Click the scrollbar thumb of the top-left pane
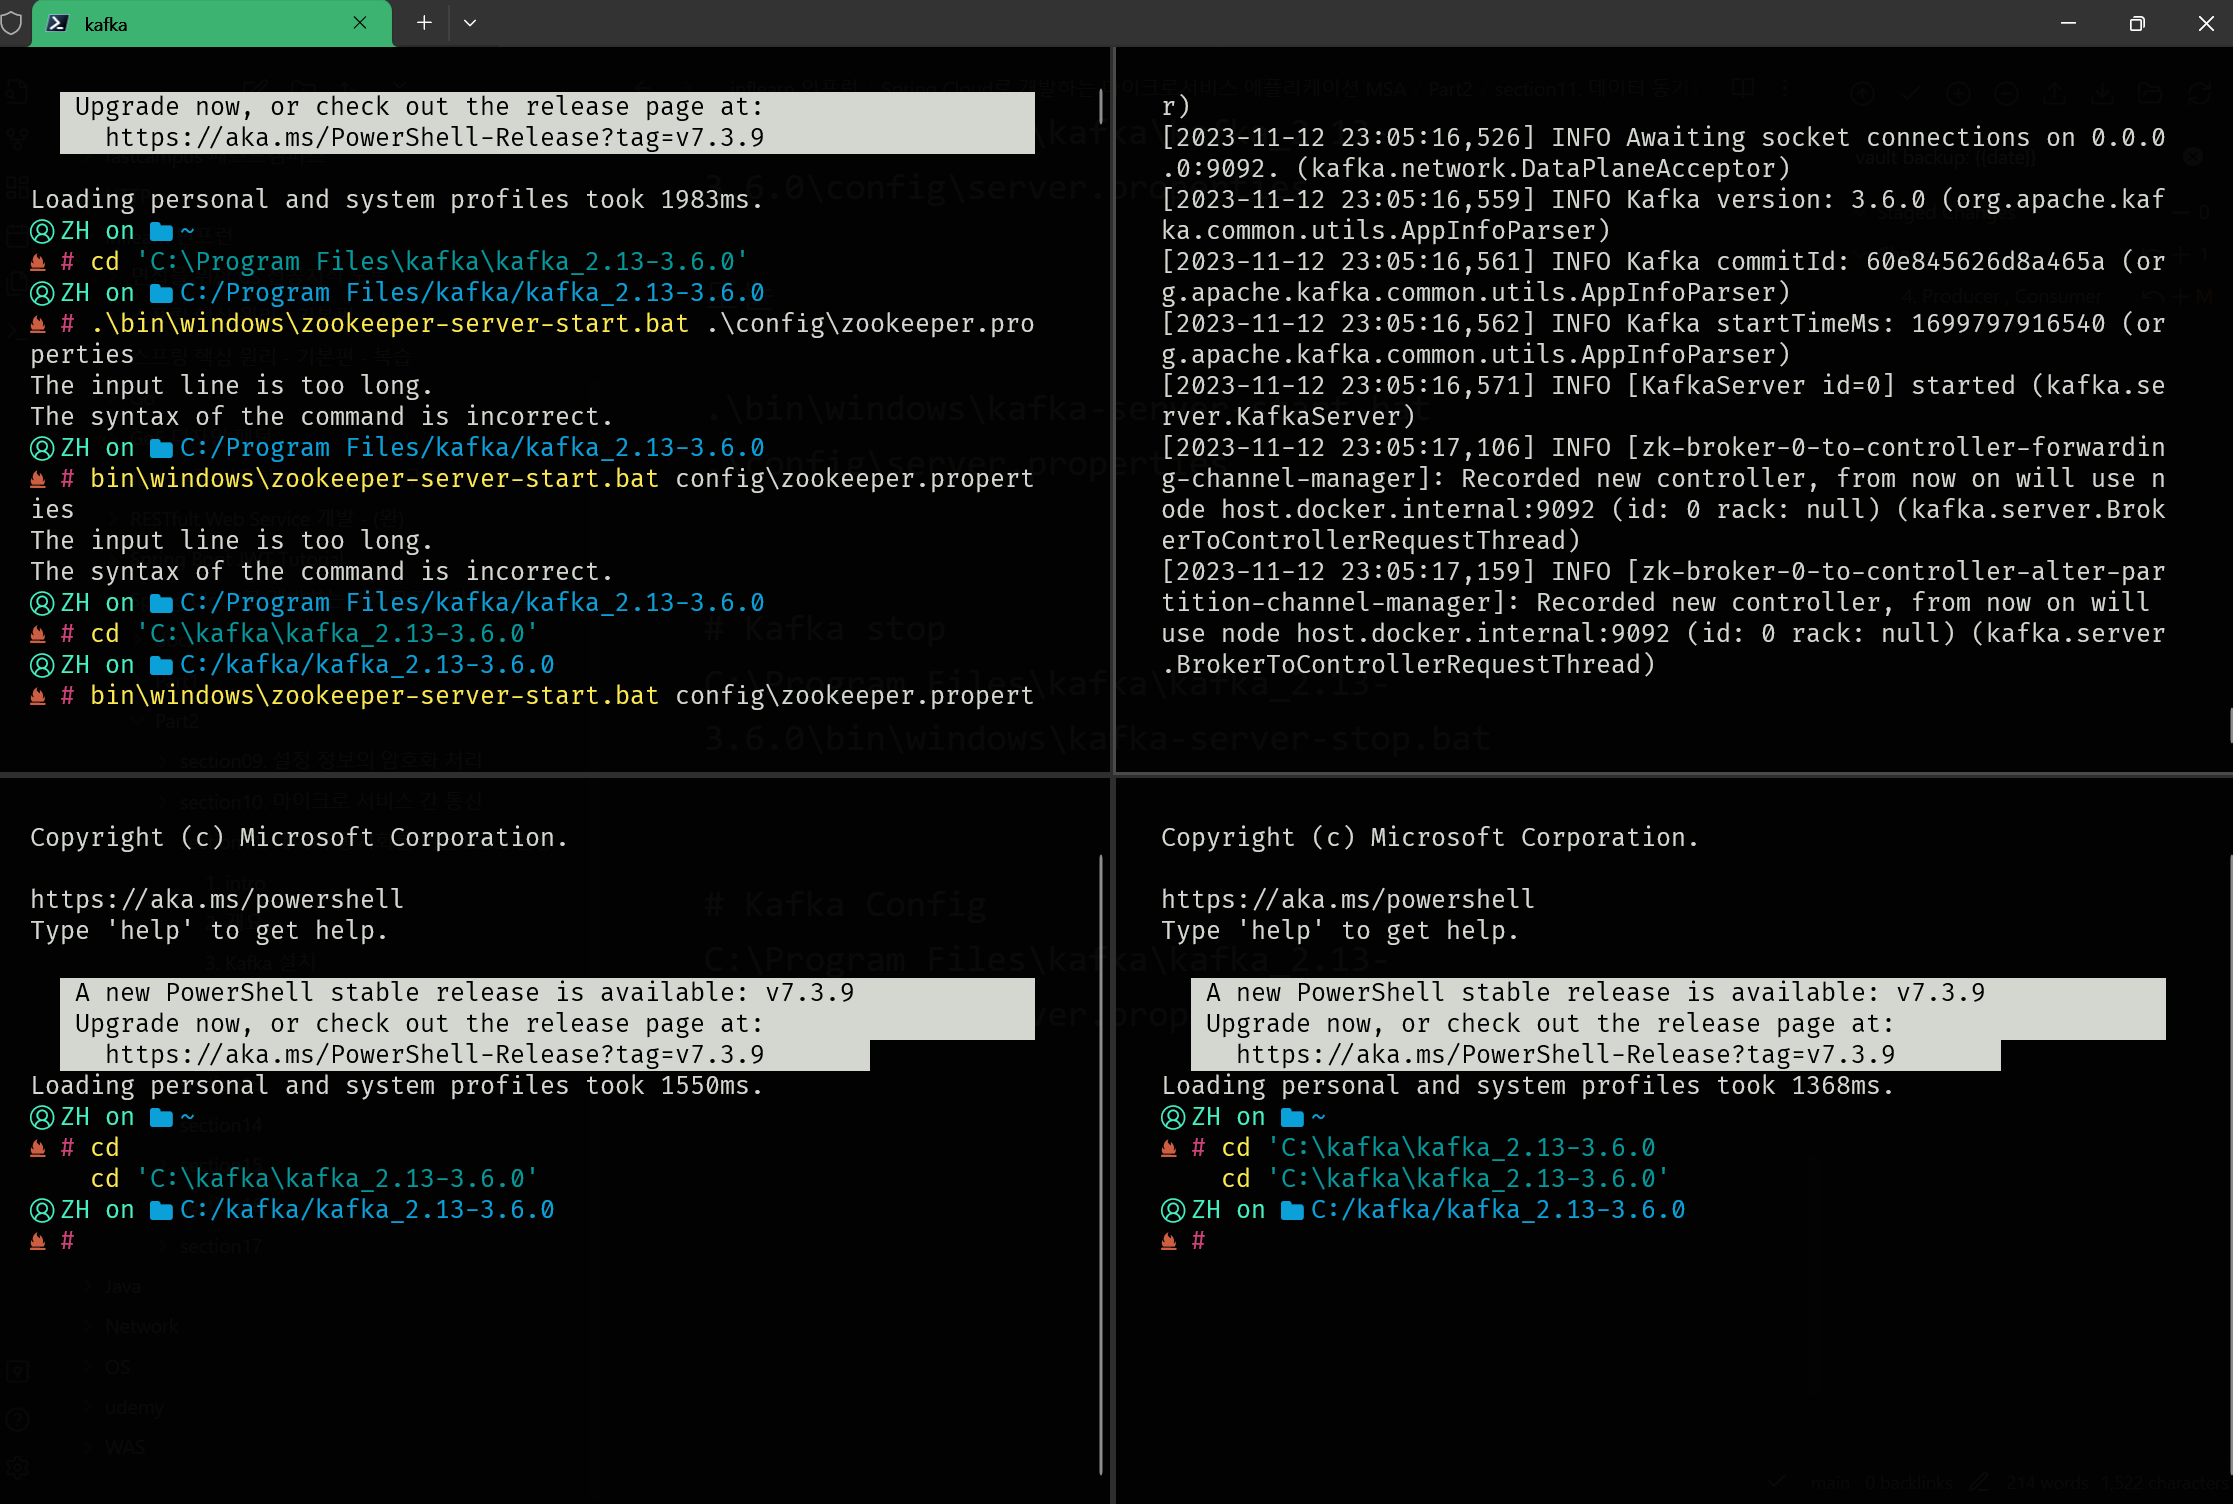Viewport: 2233px width, 1504px height. [x=1101, y=106]
